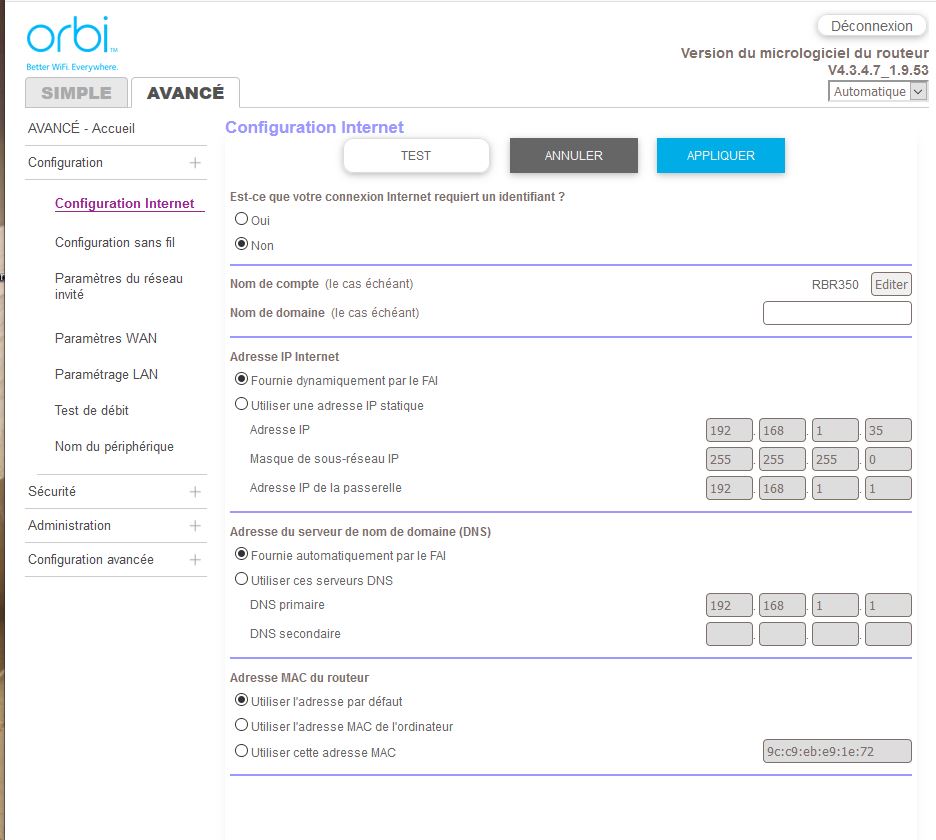Select Utiliser cette adresse MAC option
This screenshot has width=936, height=840.
(241, 751)
